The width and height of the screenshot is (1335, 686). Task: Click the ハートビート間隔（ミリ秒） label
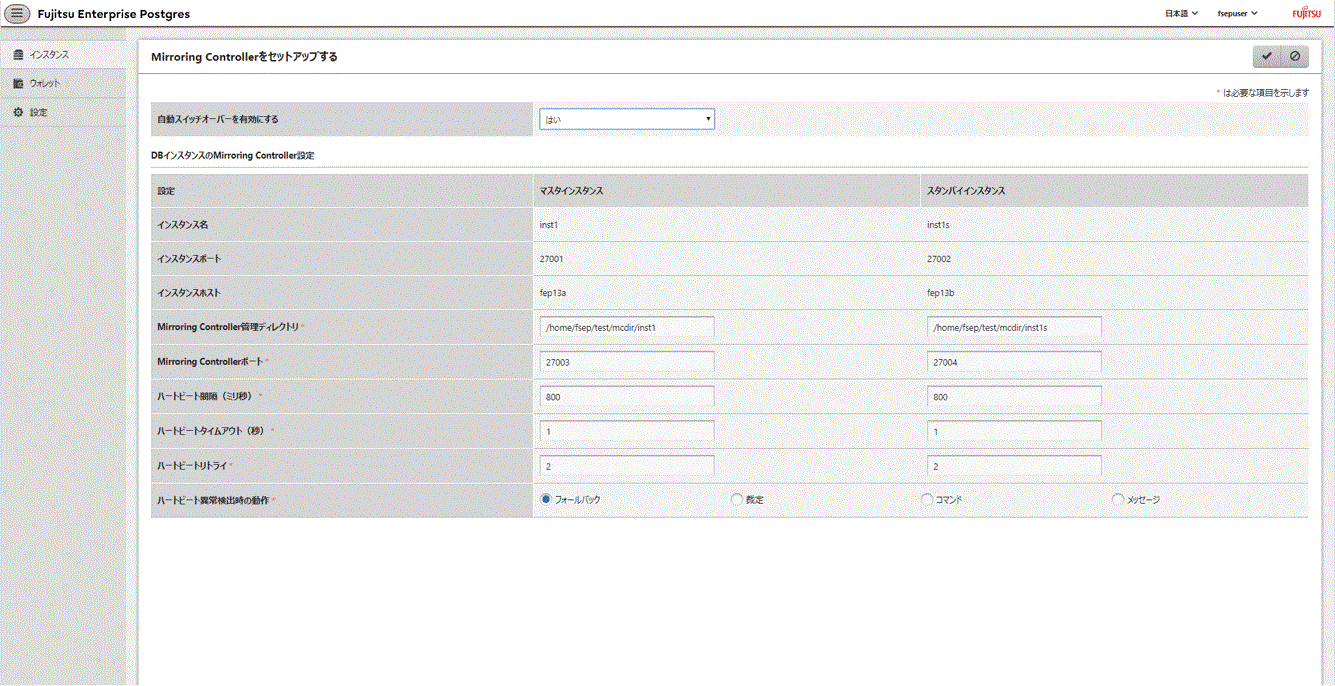(x=205, y=396)
